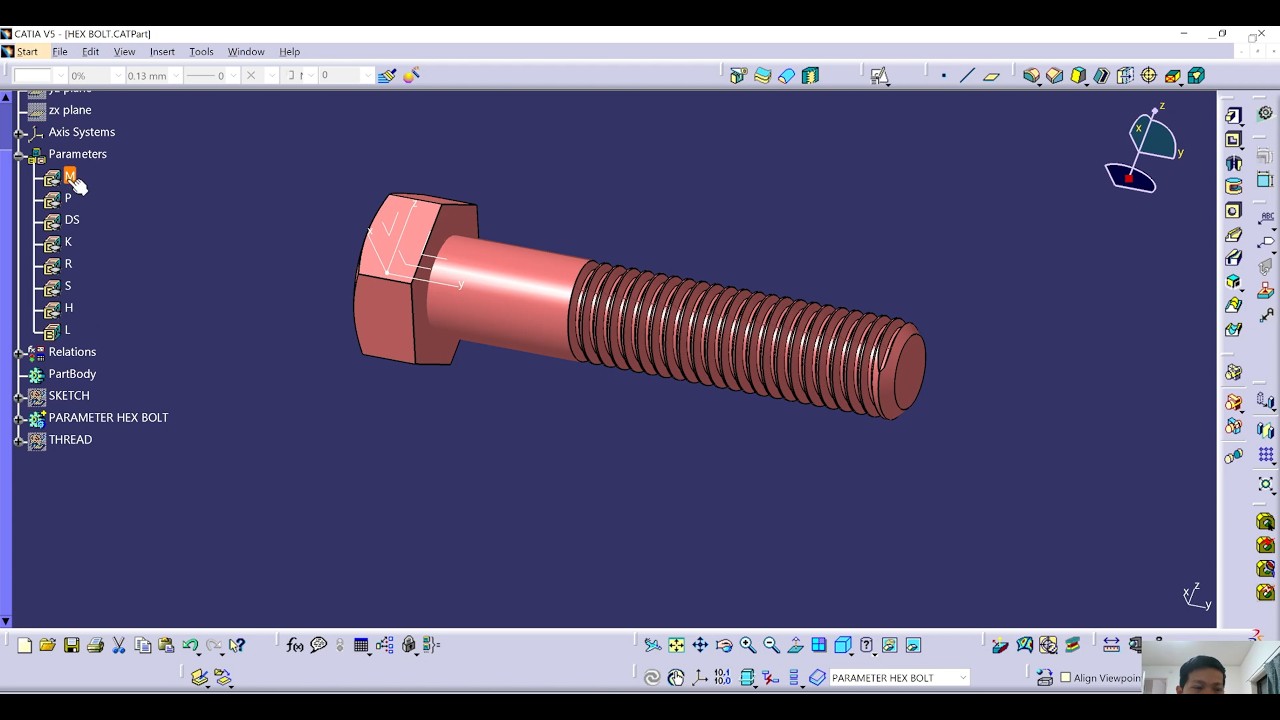The image size is (1280, 720).
Task: Open the Edit menu
Action: pos(91,52)
